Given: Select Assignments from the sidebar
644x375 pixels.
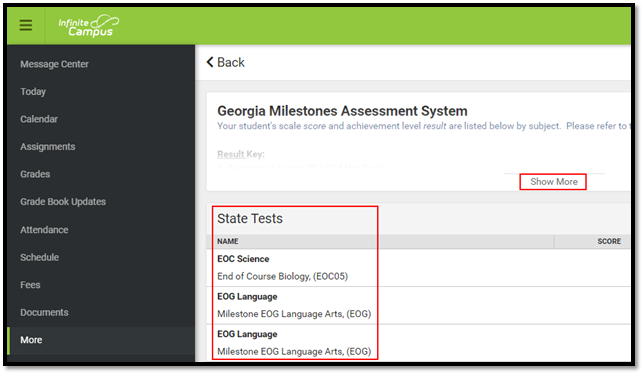Looking at the screenshot, I should 48,147.
